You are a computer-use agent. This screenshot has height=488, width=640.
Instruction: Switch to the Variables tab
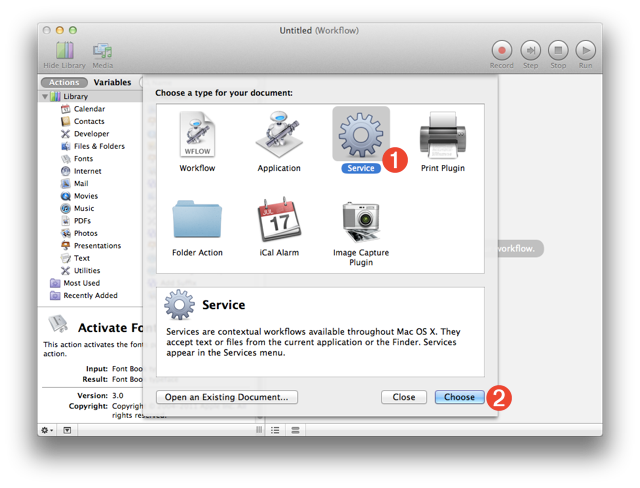tap(112, 82)
